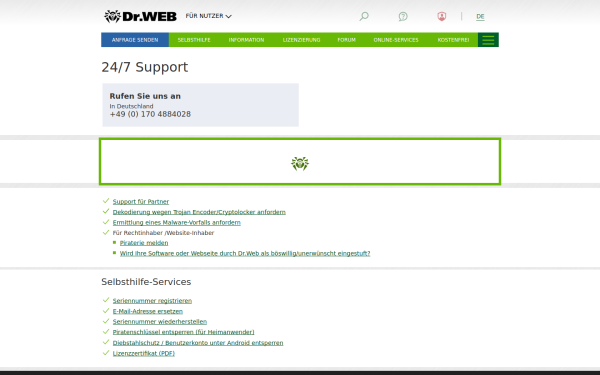
Task: Expand the FÜR NUTZER dropdown
Action: click(209, 16)
